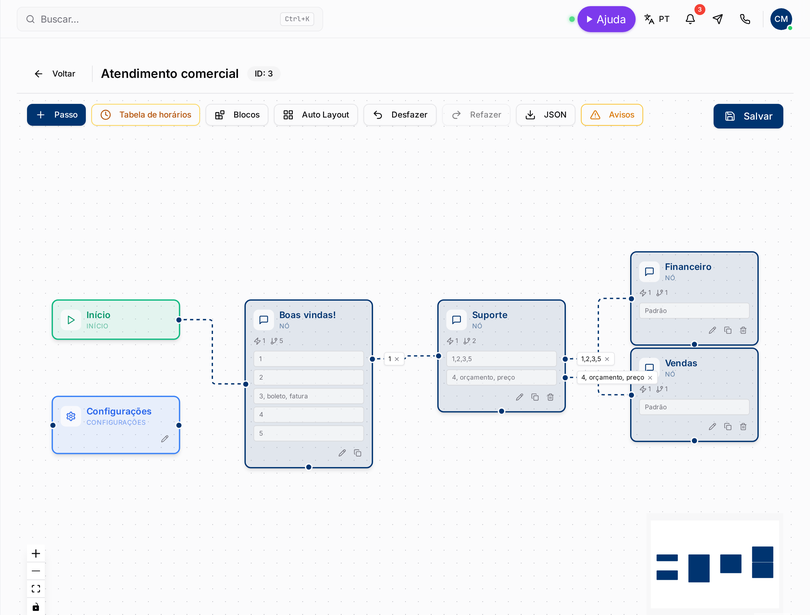Apply Auto Layout to the flow

316,115
